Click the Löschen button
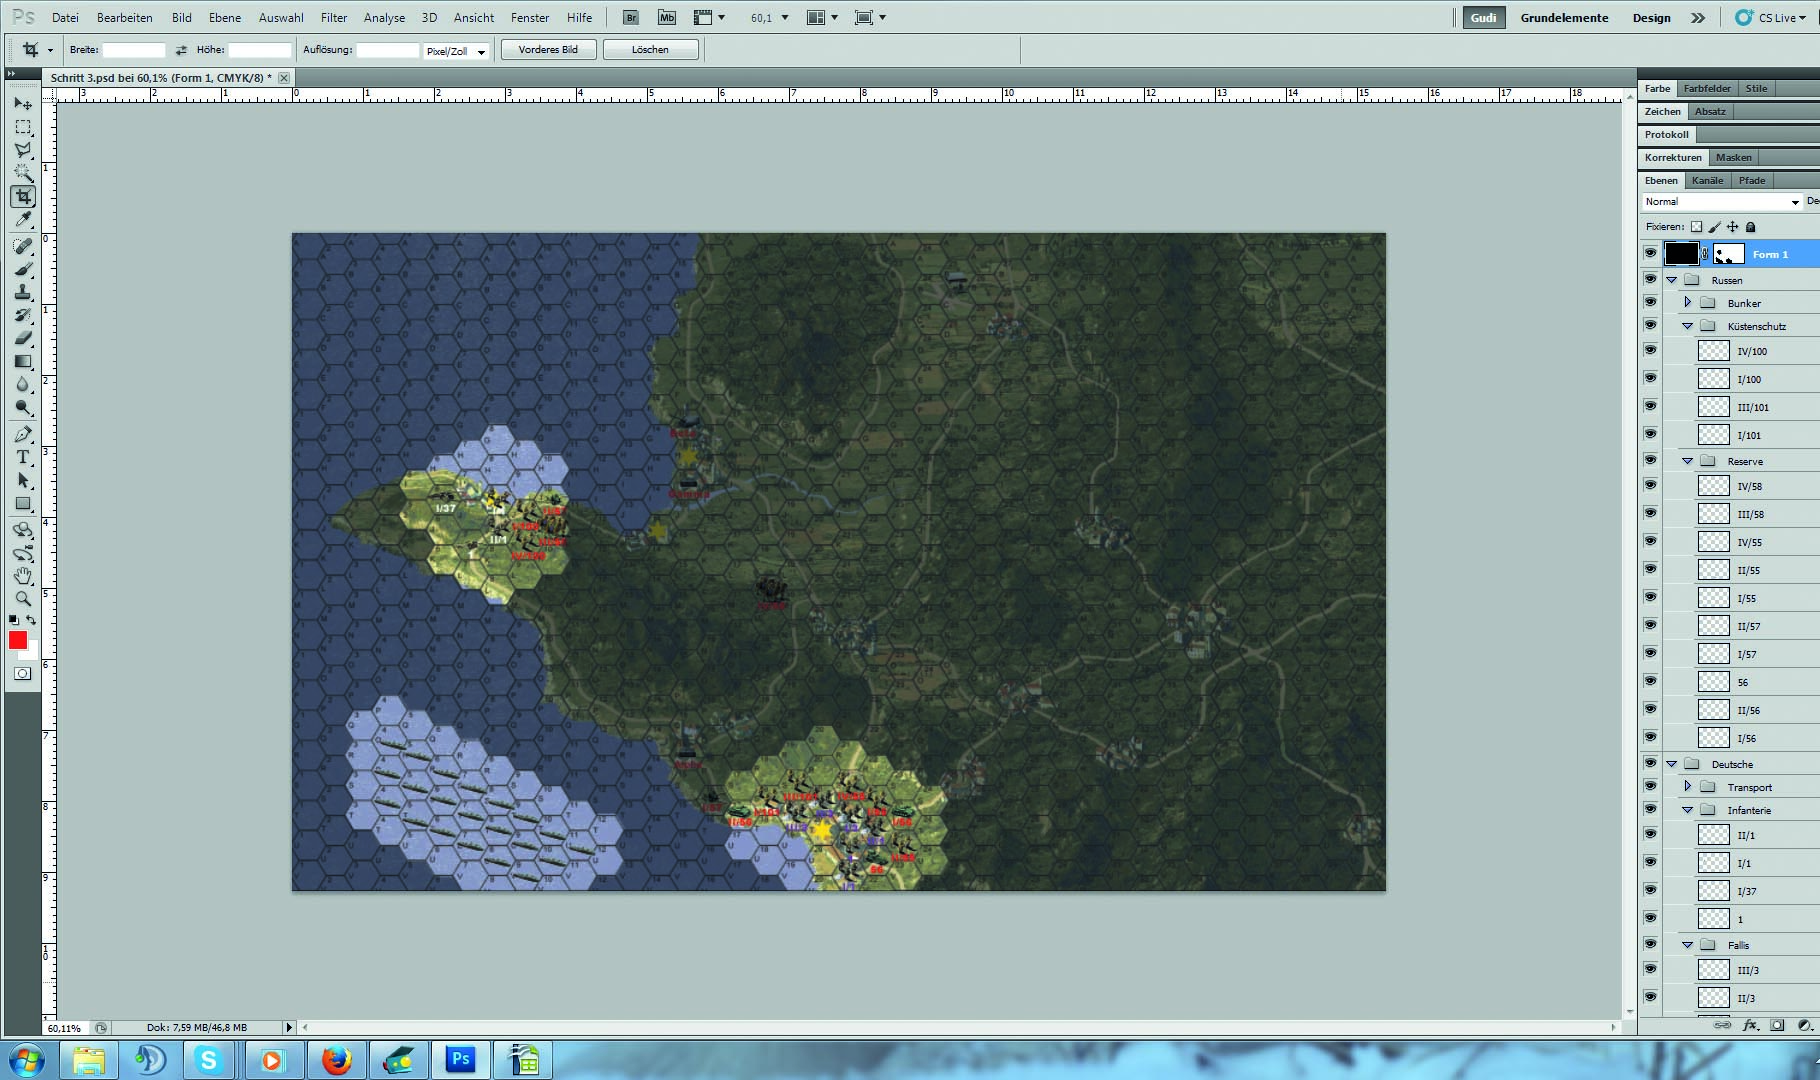This screenshot has width=1820, height=1080. (650, 50)
